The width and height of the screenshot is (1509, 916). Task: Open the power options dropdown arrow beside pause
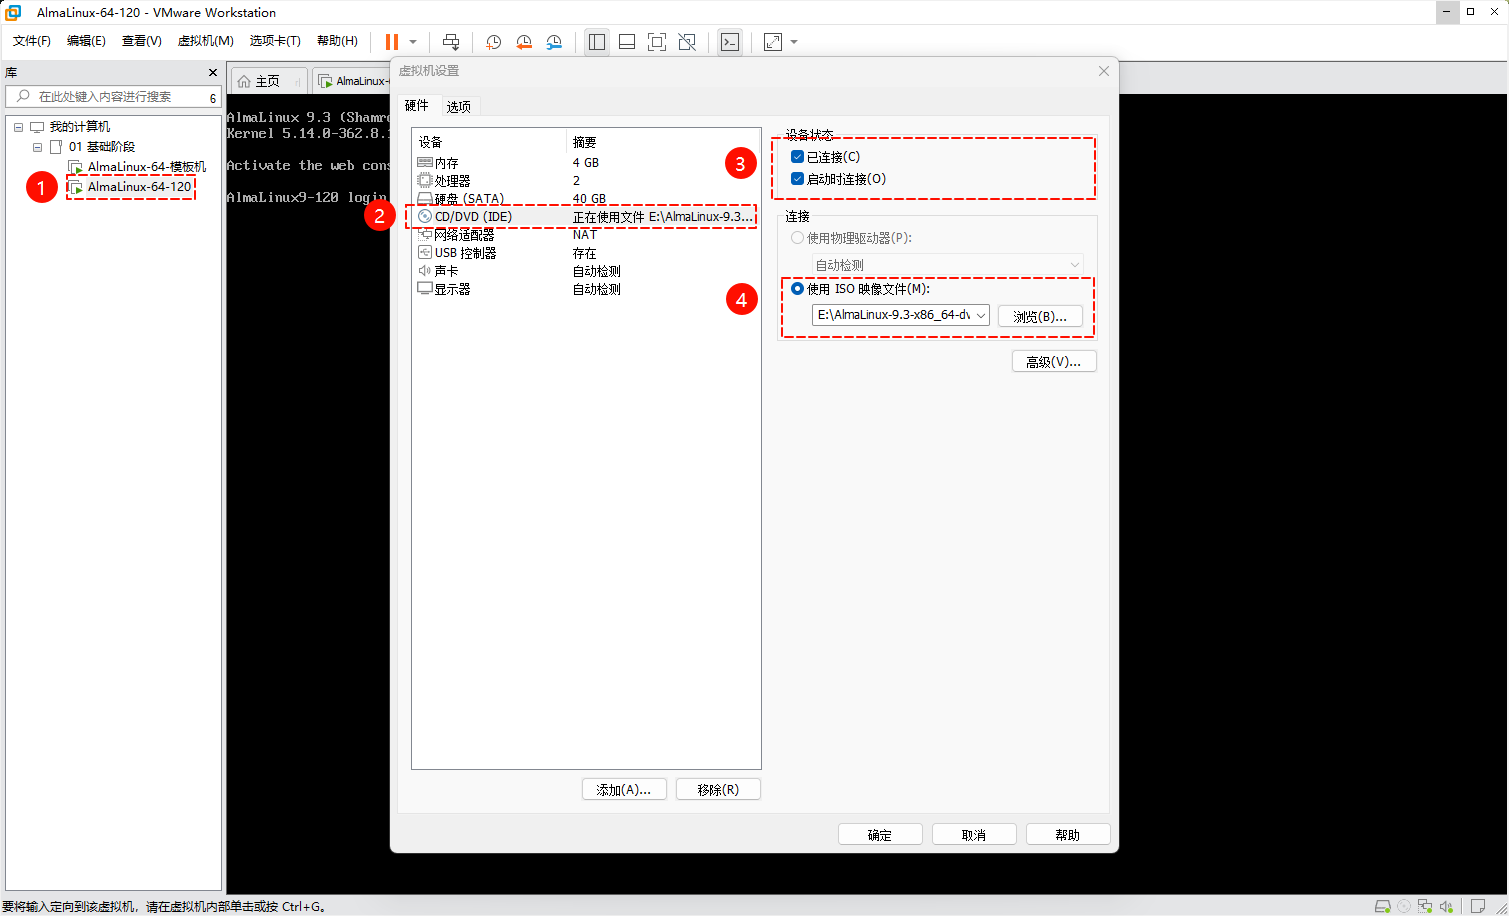[x=413, y=42]
